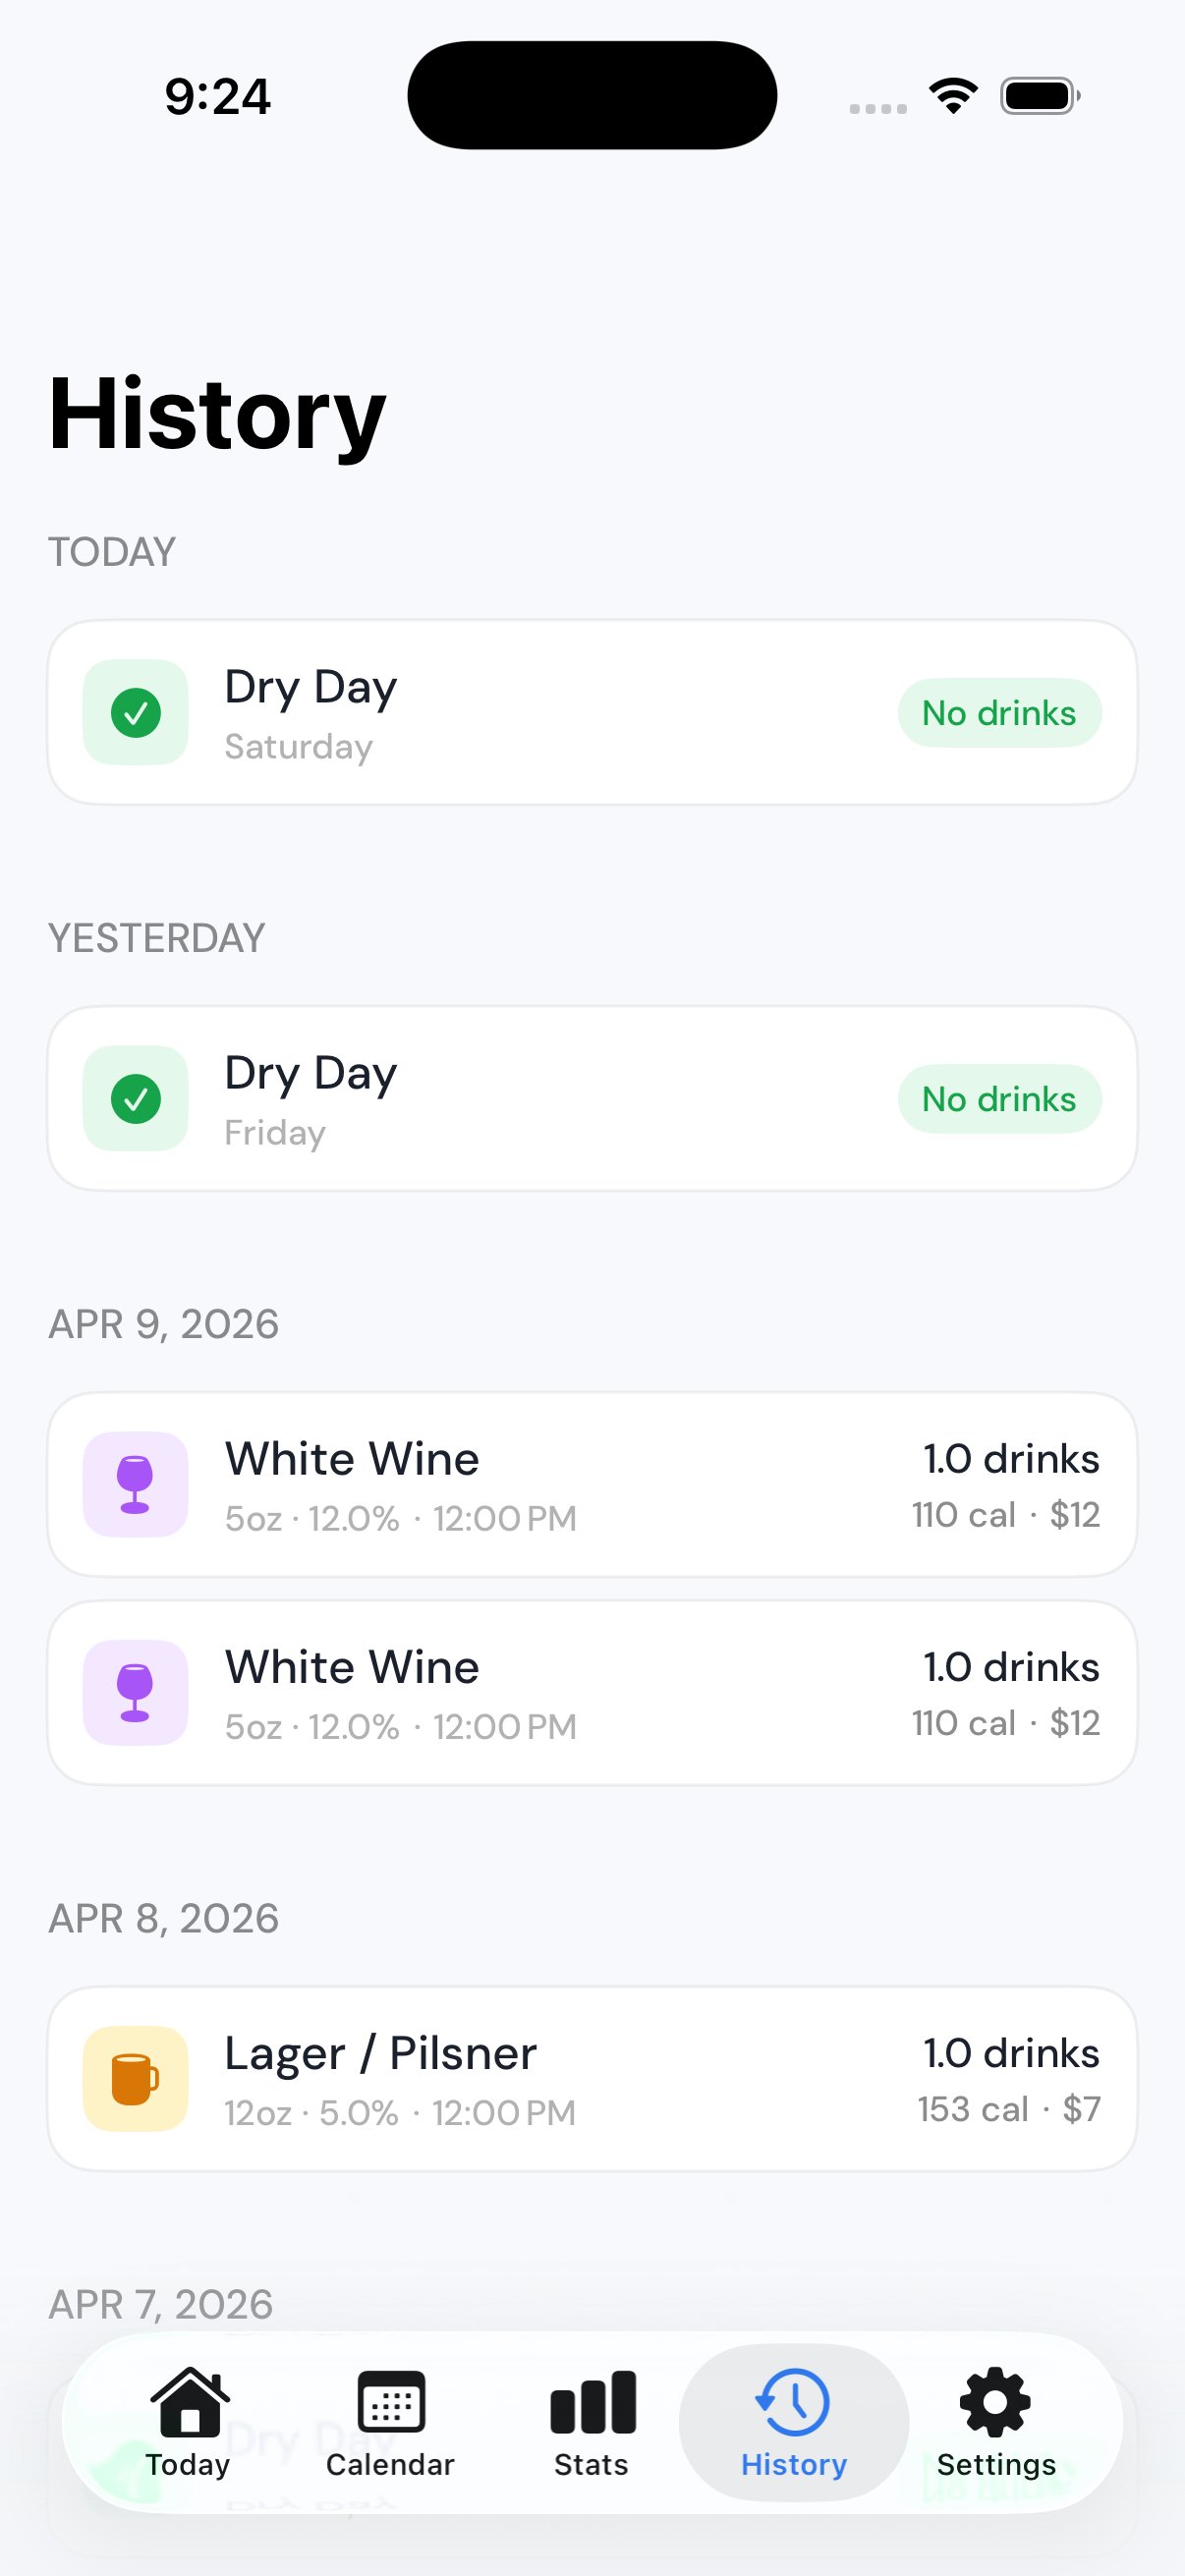Tap the green checkmark on Friday's Dry Day

(136, 1099)
